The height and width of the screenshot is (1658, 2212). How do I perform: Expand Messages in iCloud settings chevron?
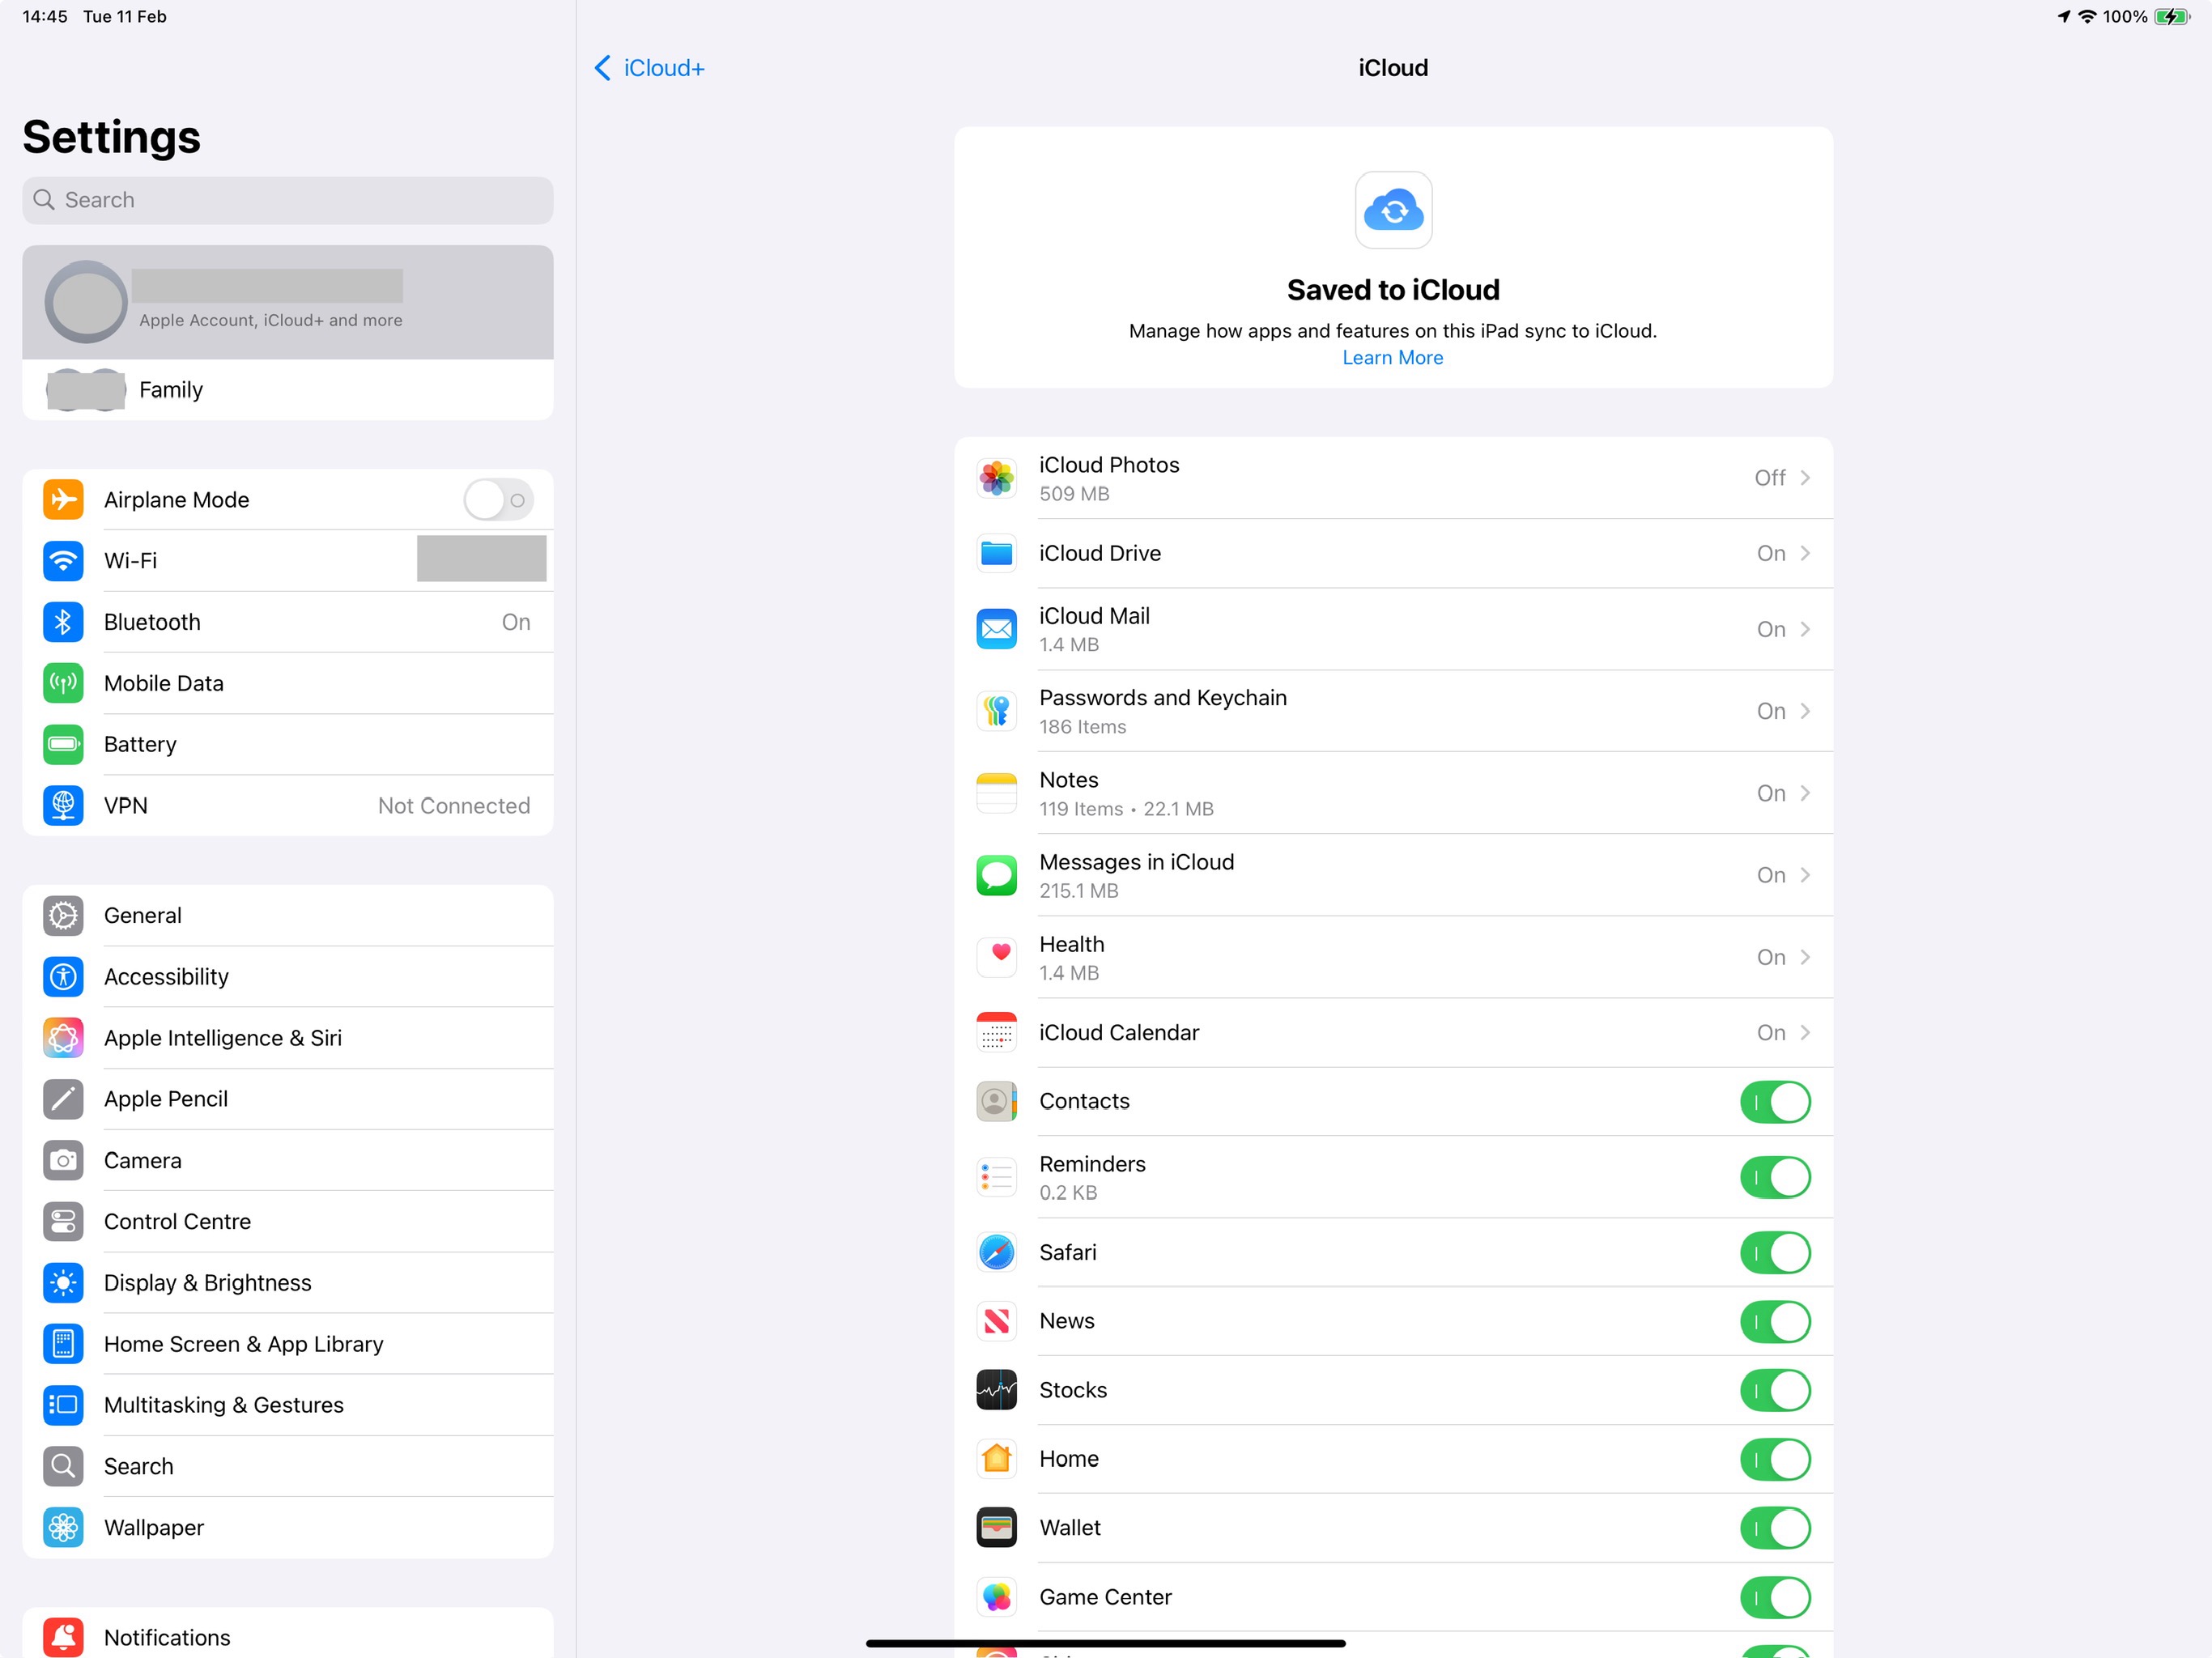click(x=1804, y=875)
